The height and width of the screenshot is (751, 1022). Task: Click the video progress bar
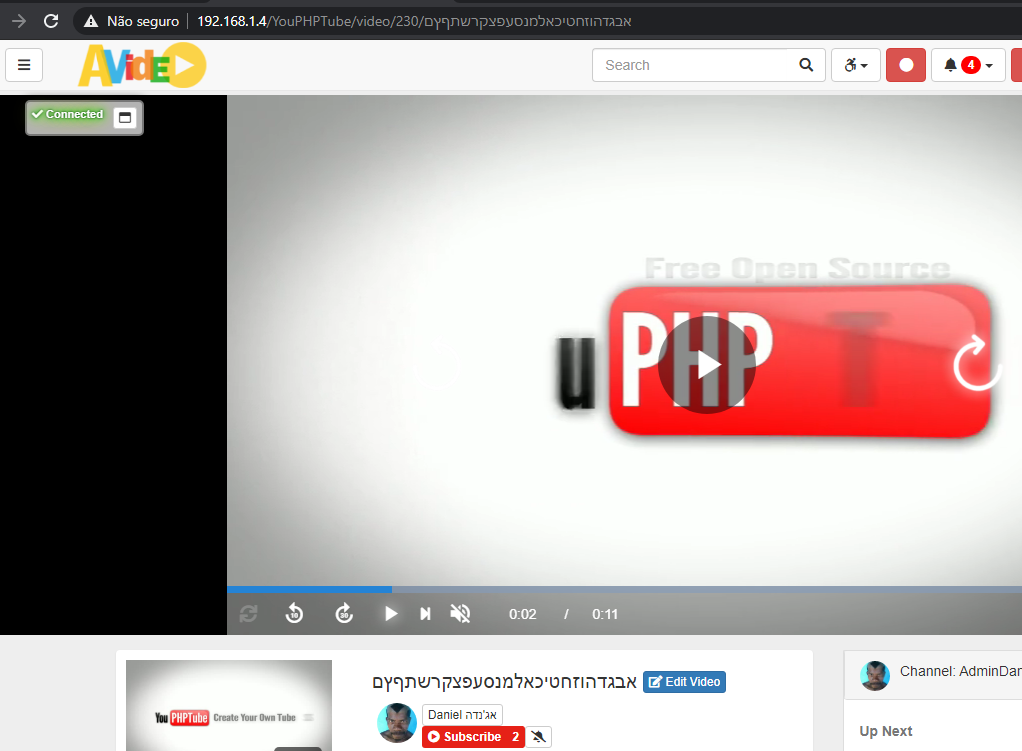point(624,589)
